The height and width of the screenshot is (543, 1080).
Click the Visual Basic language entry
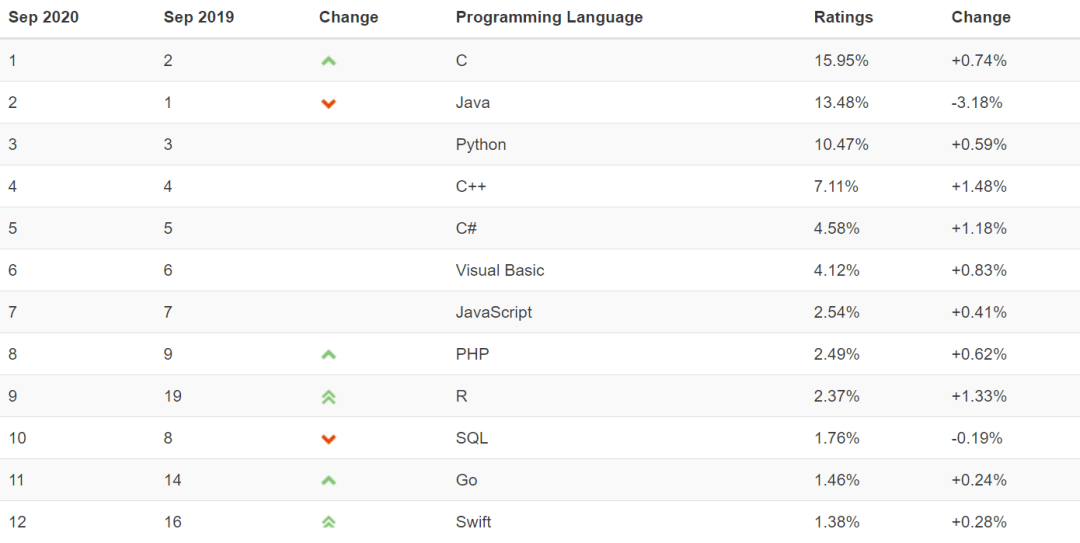coord(500,271)
